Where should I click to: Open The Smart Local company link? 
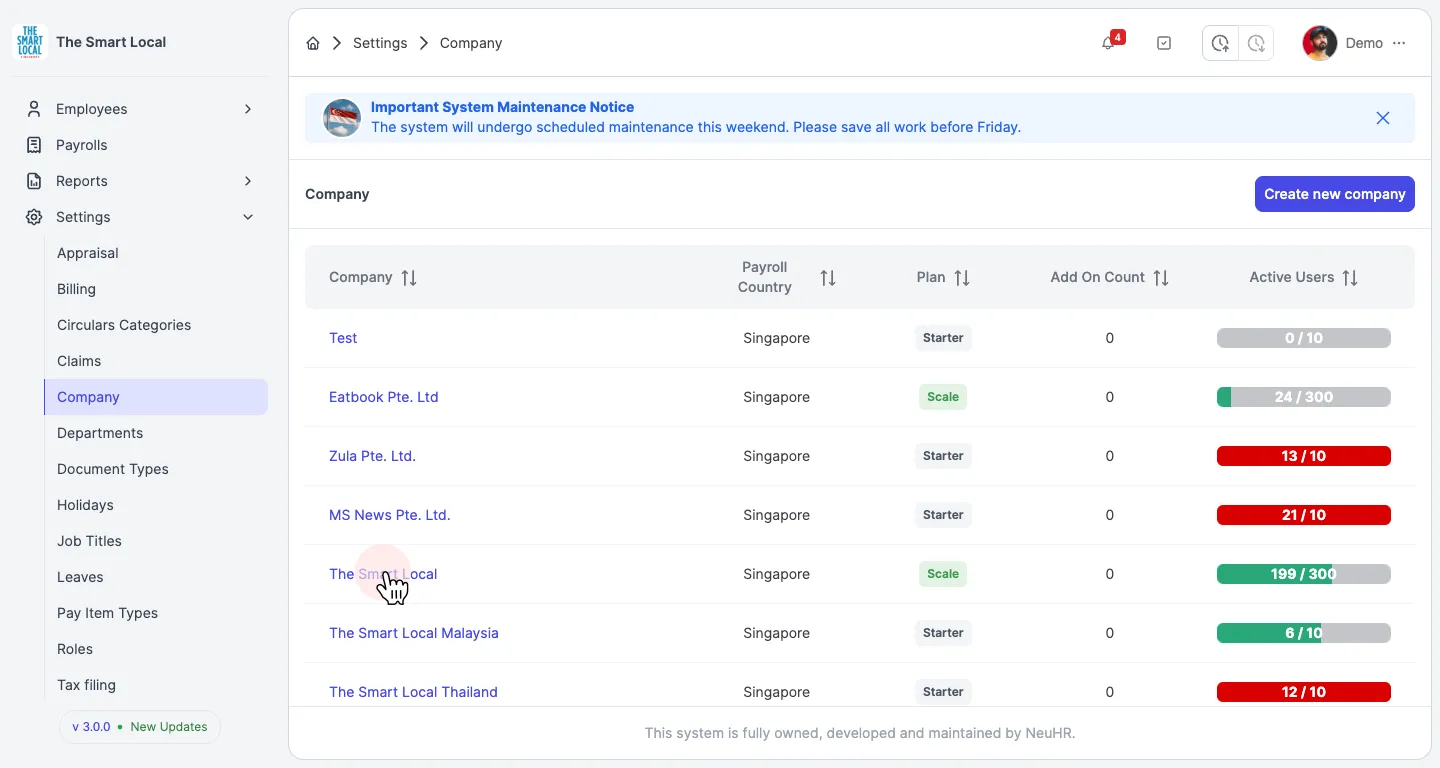(383, 574)
